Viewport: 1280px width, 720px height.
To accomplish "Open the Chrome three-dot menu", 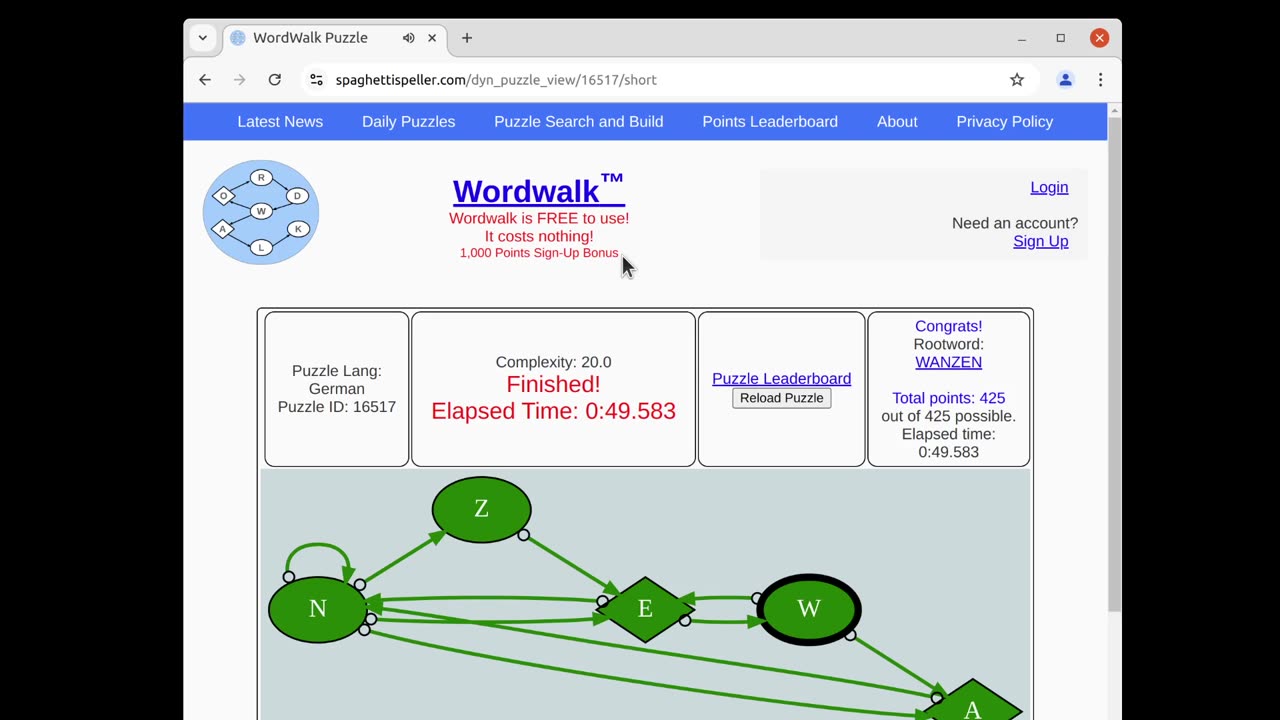I will tap(1100, 80).
